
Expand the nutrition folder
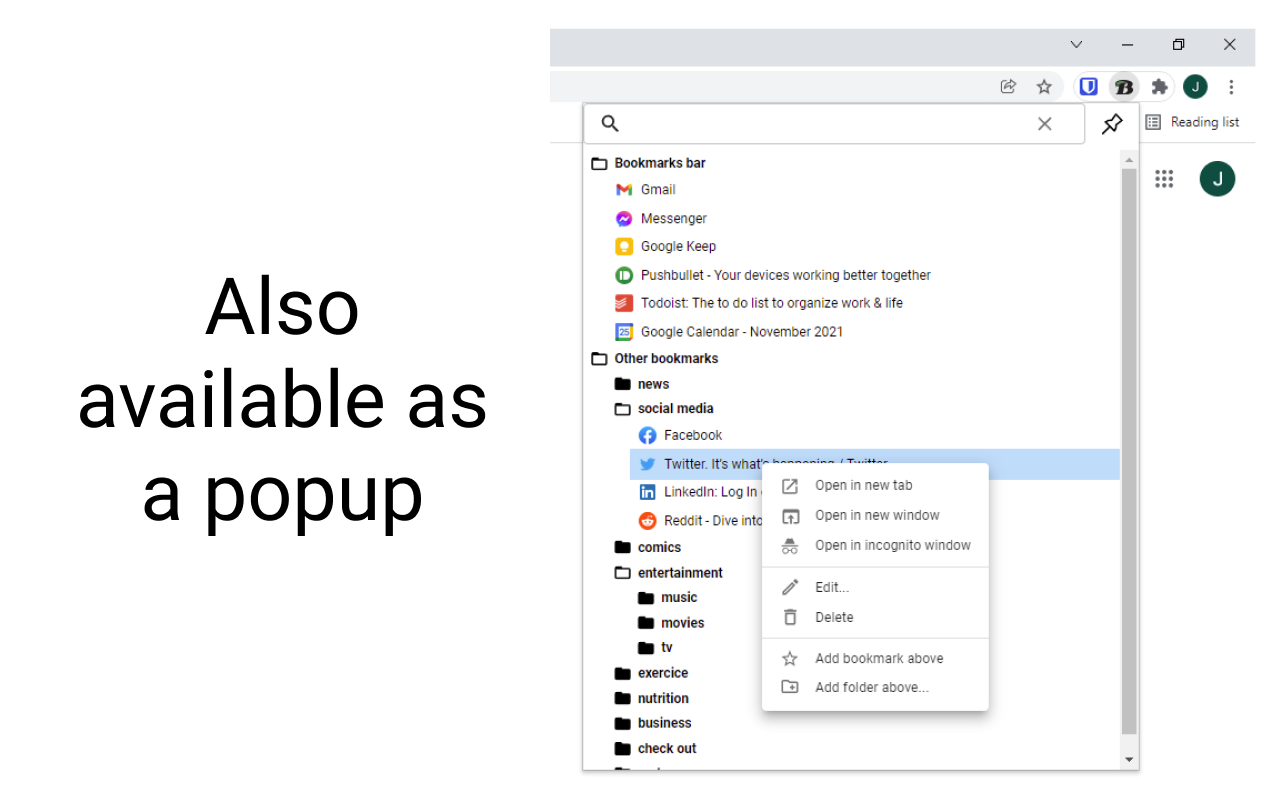pyautogui.click(x=651, y=698)
